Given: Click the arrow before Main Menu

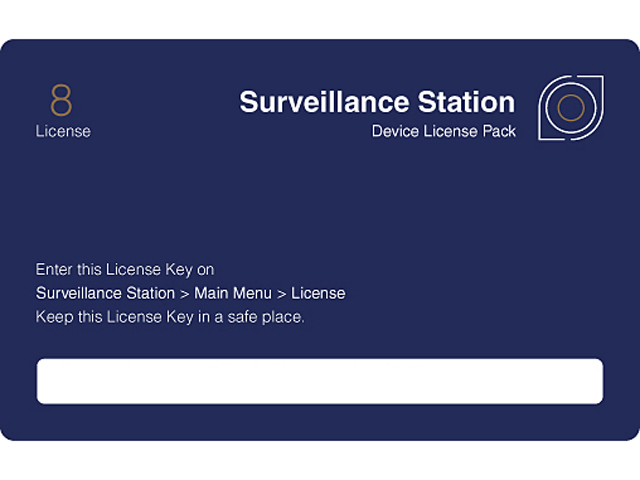Looking at the screenshot, I should coord(185,293).
